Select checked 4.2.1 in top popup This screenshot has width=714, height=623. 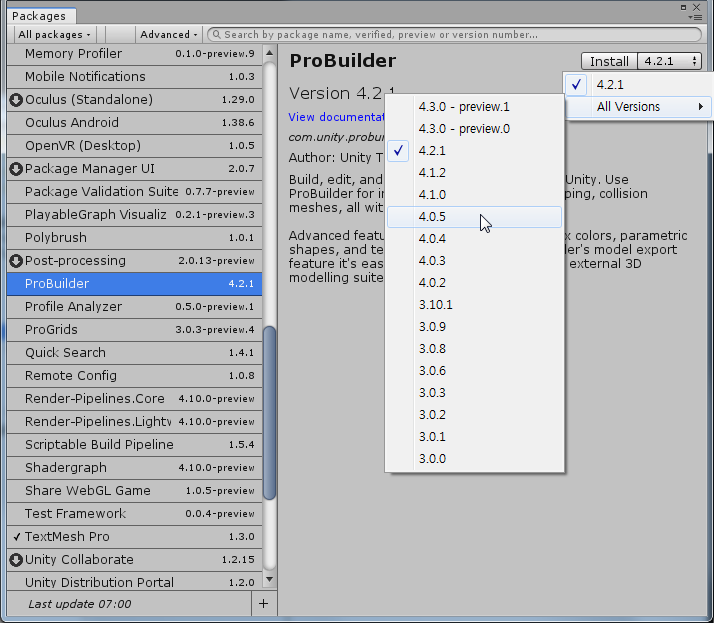click(x=639, y=85)
